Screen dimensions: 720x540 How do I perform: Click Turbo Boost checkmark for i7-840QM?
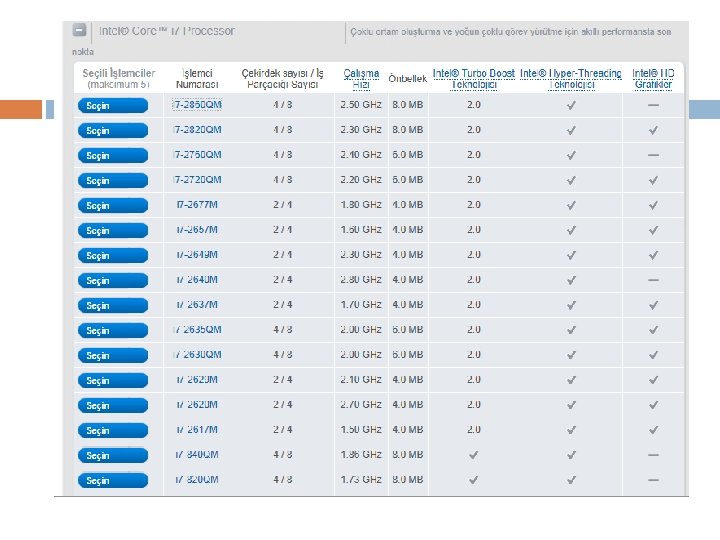coord(473,455)
